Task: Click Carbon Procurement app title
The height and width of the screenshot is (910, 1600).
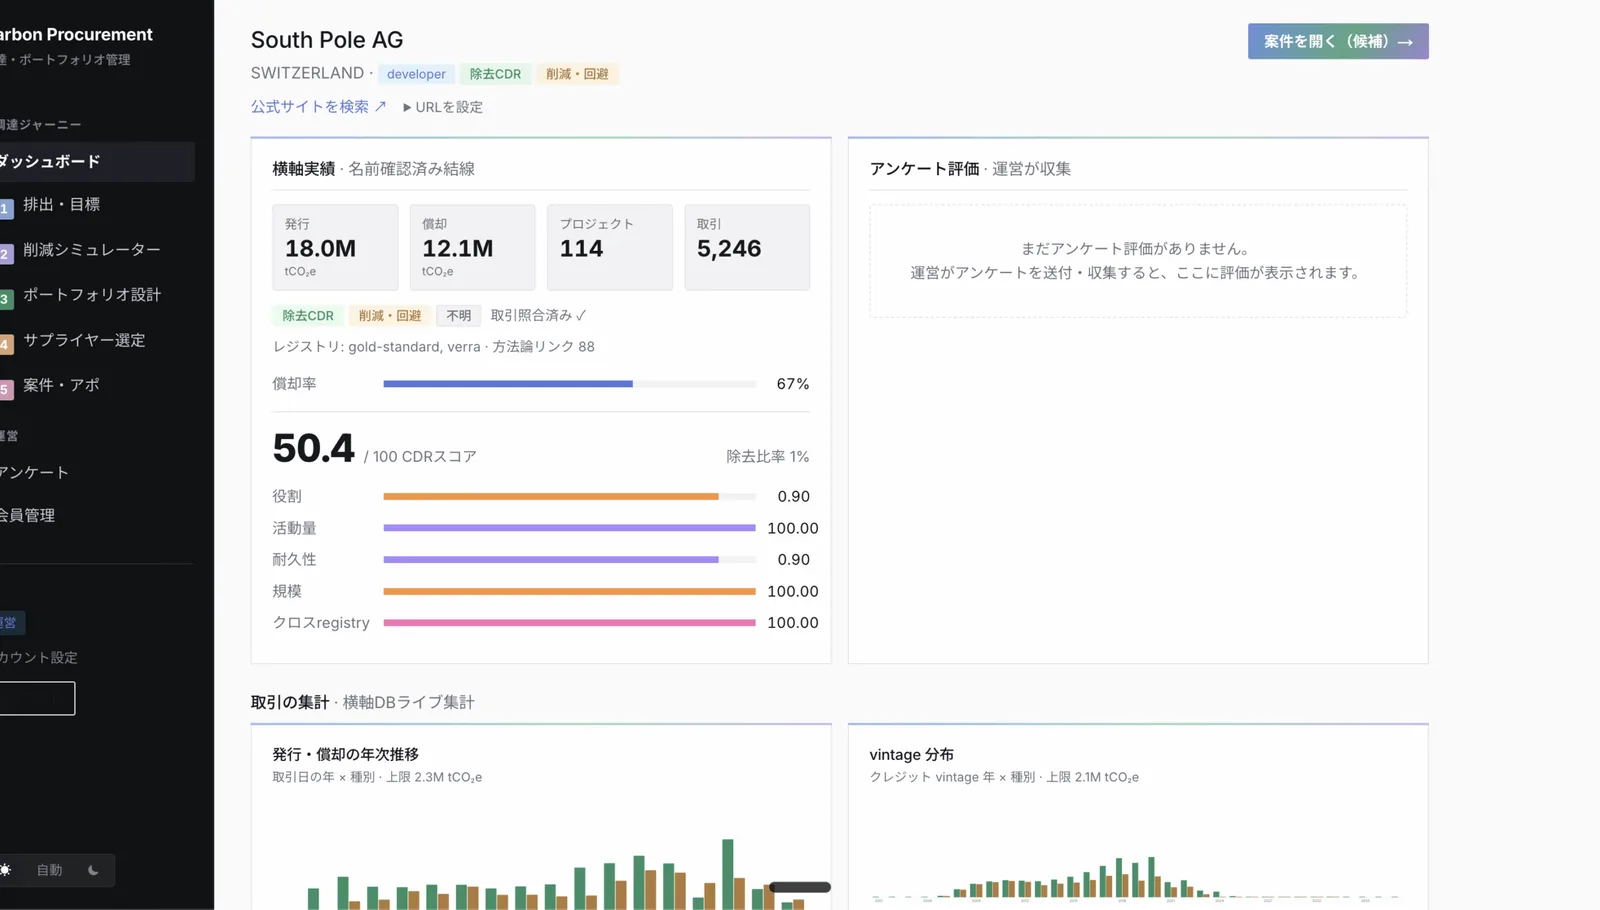Action: coord(76,34)
